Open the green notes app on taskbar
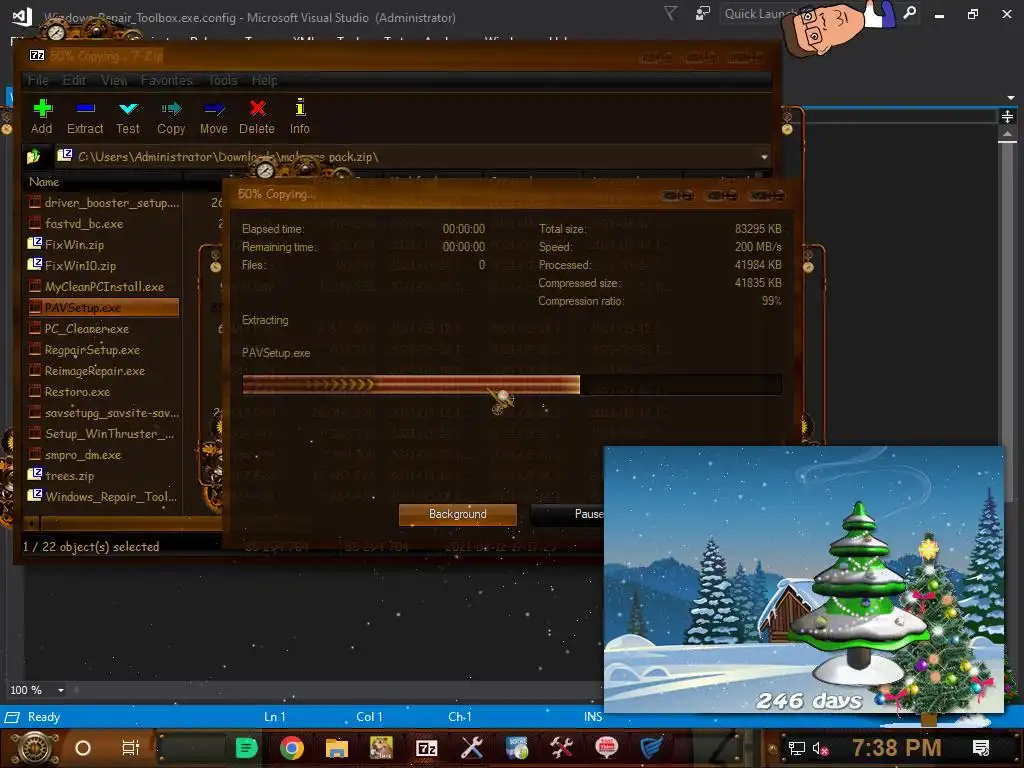Screen dimensions: 1024x768 click(x=246, y=748)
